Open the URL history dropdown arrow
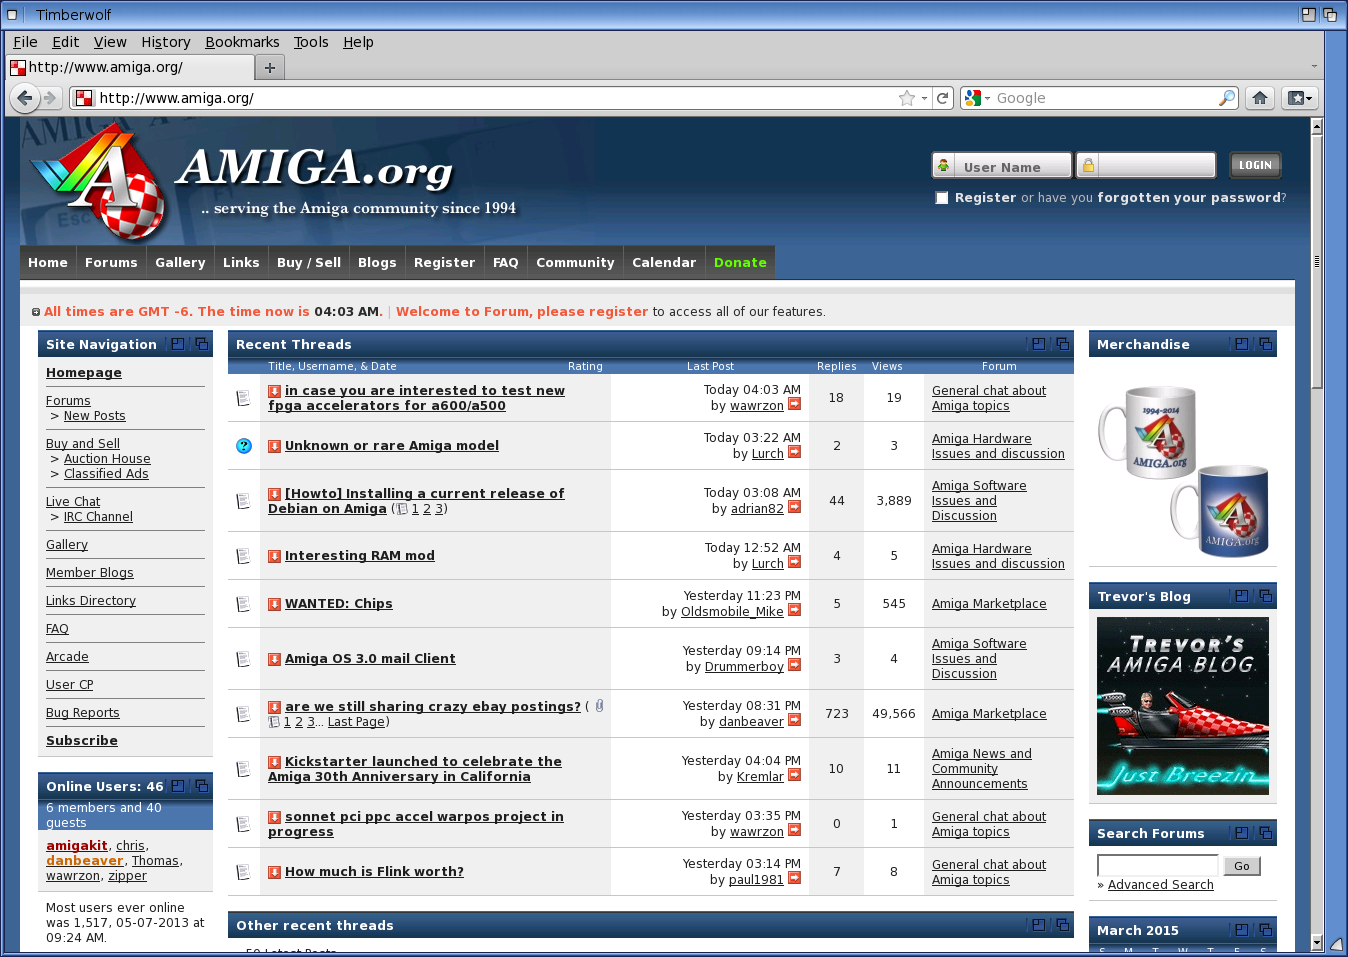This screenshot has width=1348, height=957. [x=924, y=98]
